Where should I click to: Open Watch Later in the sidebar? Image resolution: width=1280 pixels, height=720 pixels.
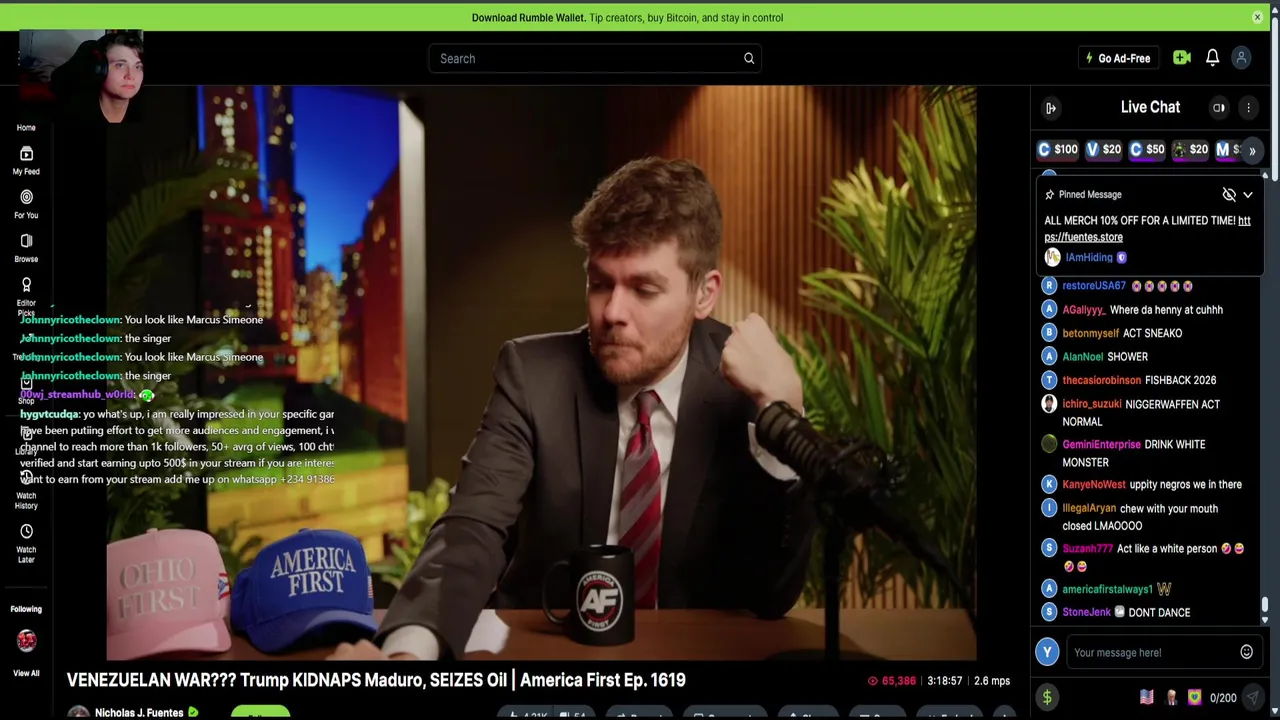tap(26, 542)
